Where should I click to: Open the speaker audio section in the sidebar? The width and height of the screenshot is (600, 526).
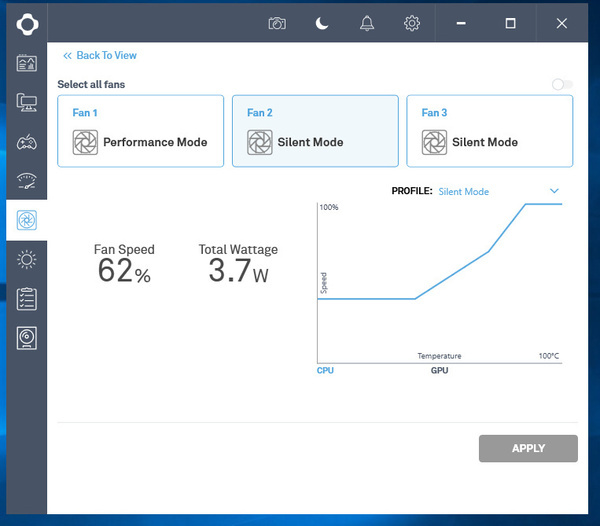(27, 338)
